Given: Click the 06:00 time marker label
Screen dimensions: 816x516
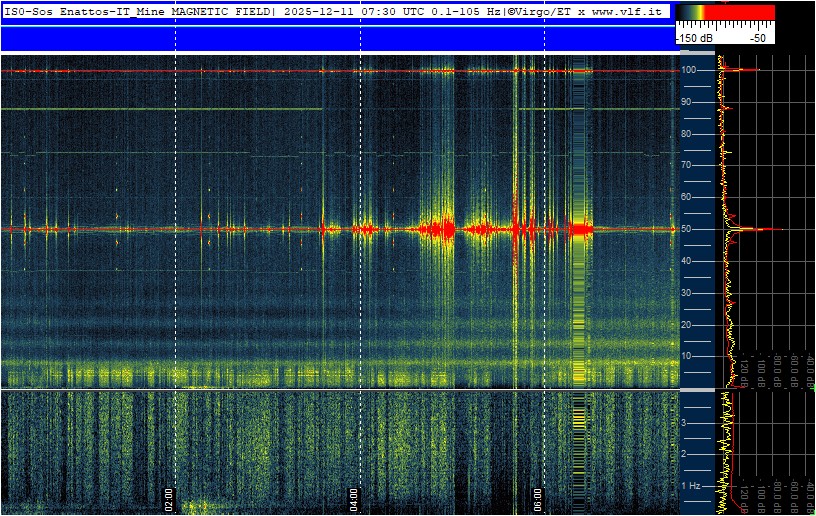Looking at the screenshot, I should (538, 500).
